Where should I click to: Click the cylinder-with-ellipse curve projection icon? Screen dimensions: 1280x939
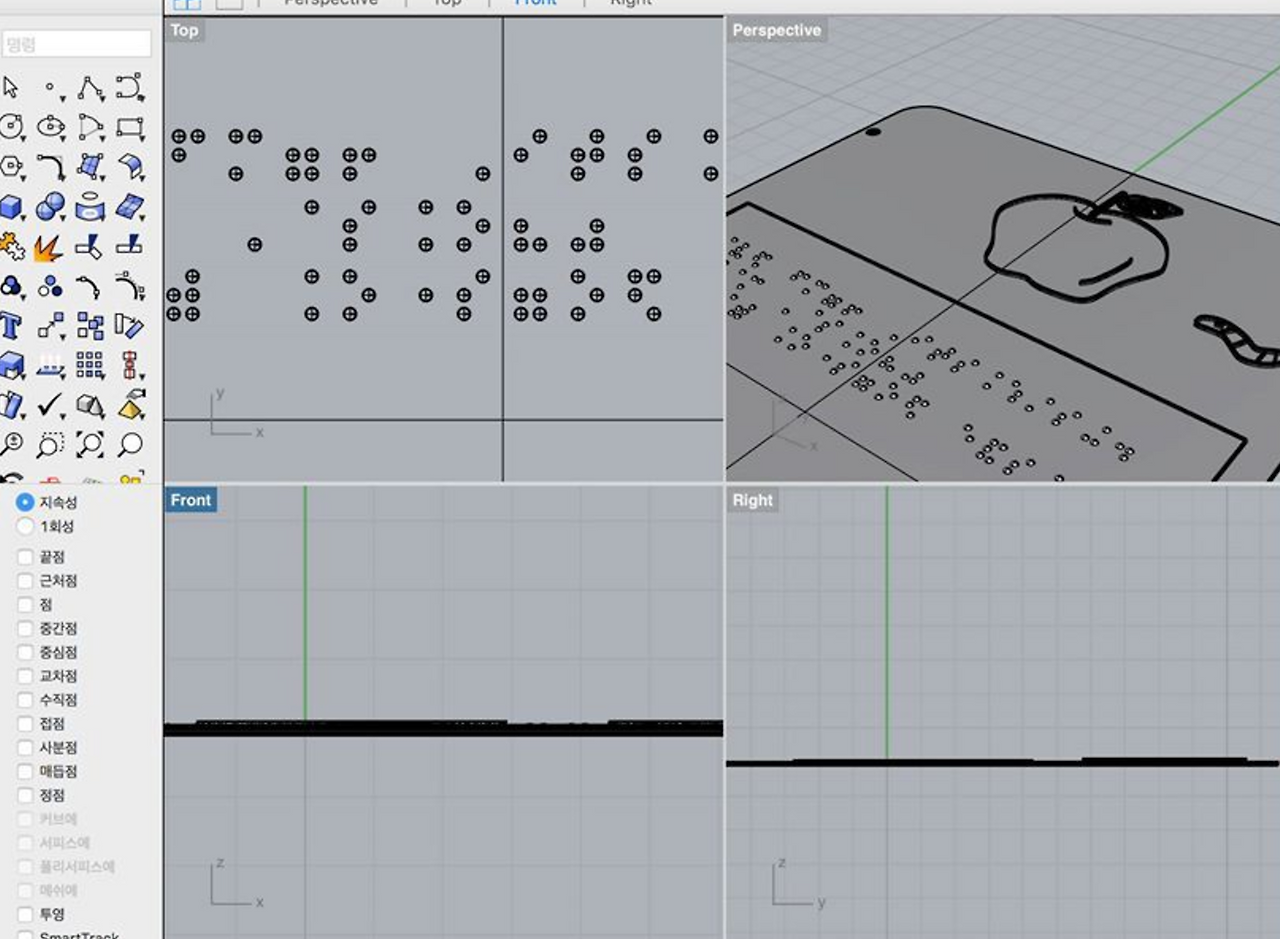(x=90, y=207)
